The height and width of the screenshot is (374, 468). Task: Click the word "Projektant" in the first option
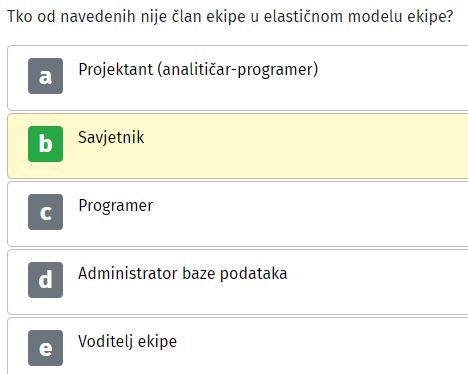coord(116,70)
